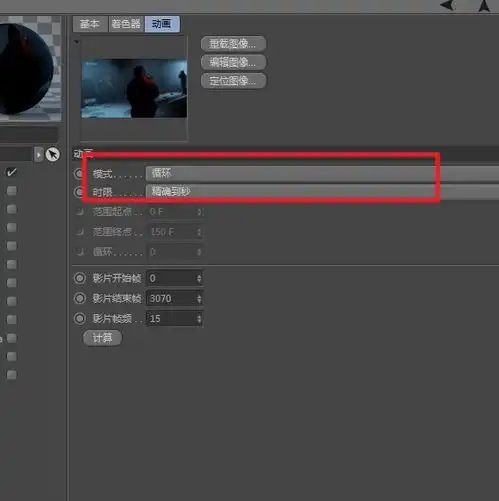The image size is (499, 501).
Task: Select the 动画 tab
Action: pos(162,24)
